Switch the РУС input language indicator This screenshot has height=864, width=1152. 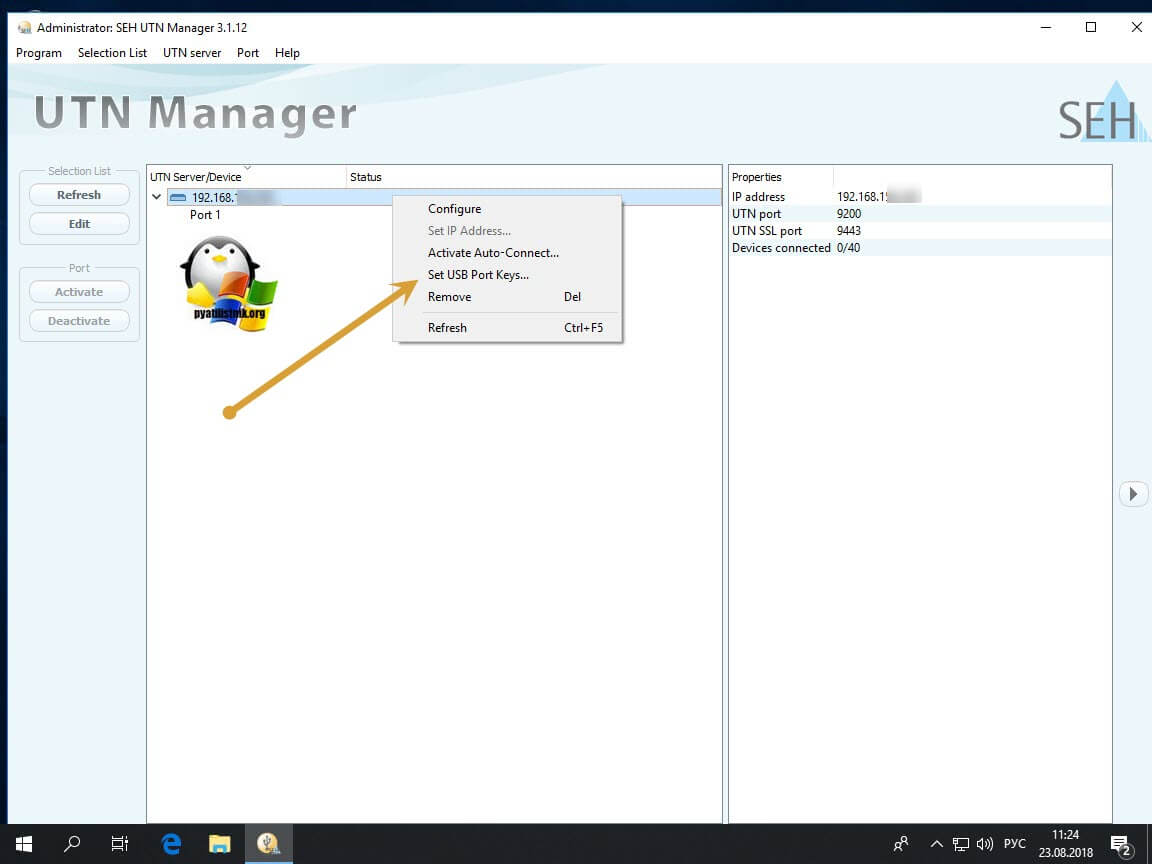point(1015,843)
